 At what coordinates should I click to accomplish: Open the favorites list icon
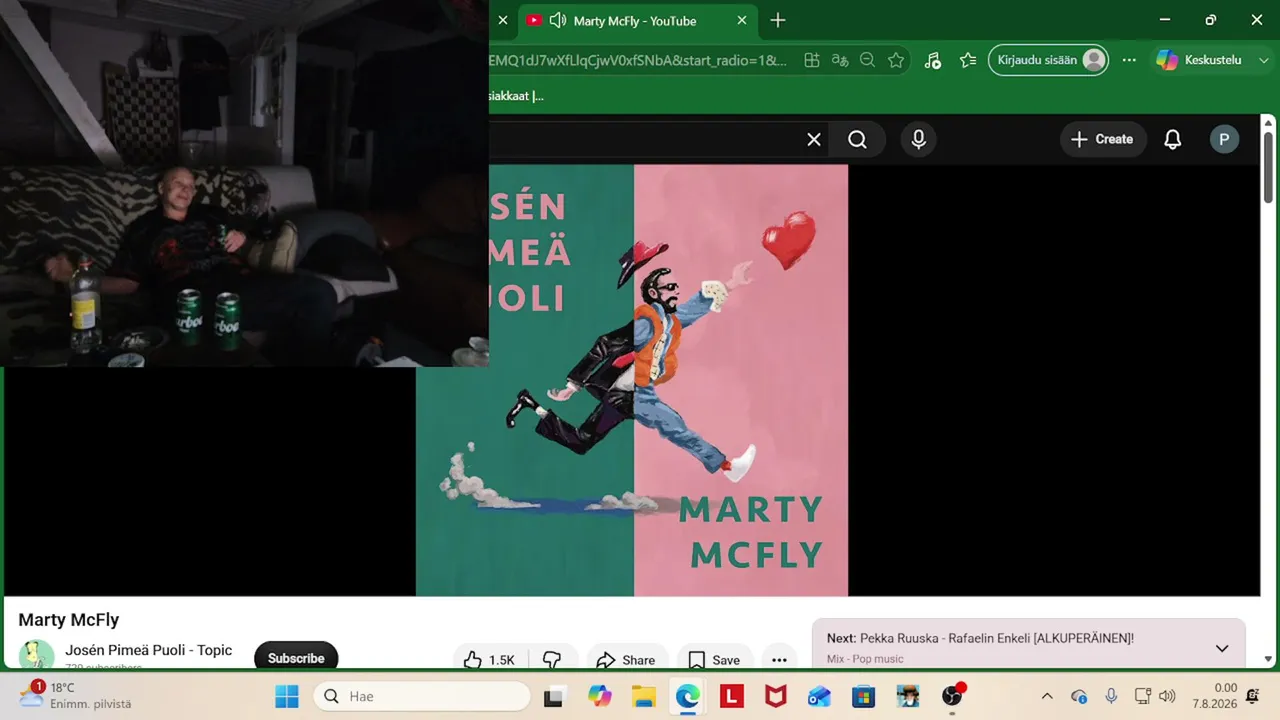click(x=968, y=60)
